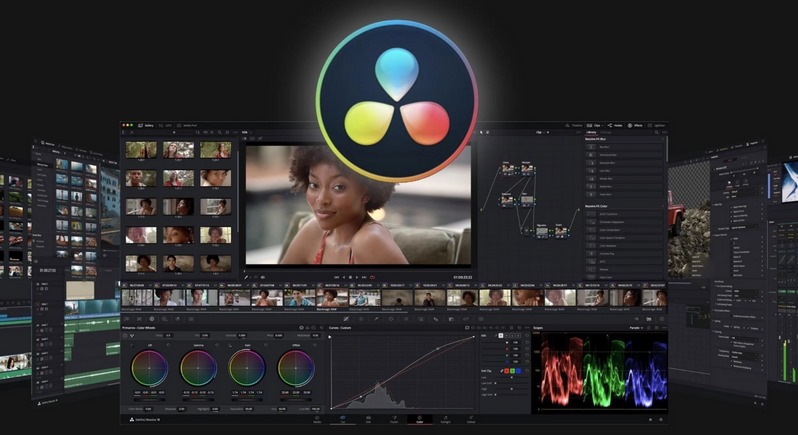Select the highlighted clip in thumbnail strip
Image resolution: width=798 pixels, height=435 pixels.
(332, 298)
